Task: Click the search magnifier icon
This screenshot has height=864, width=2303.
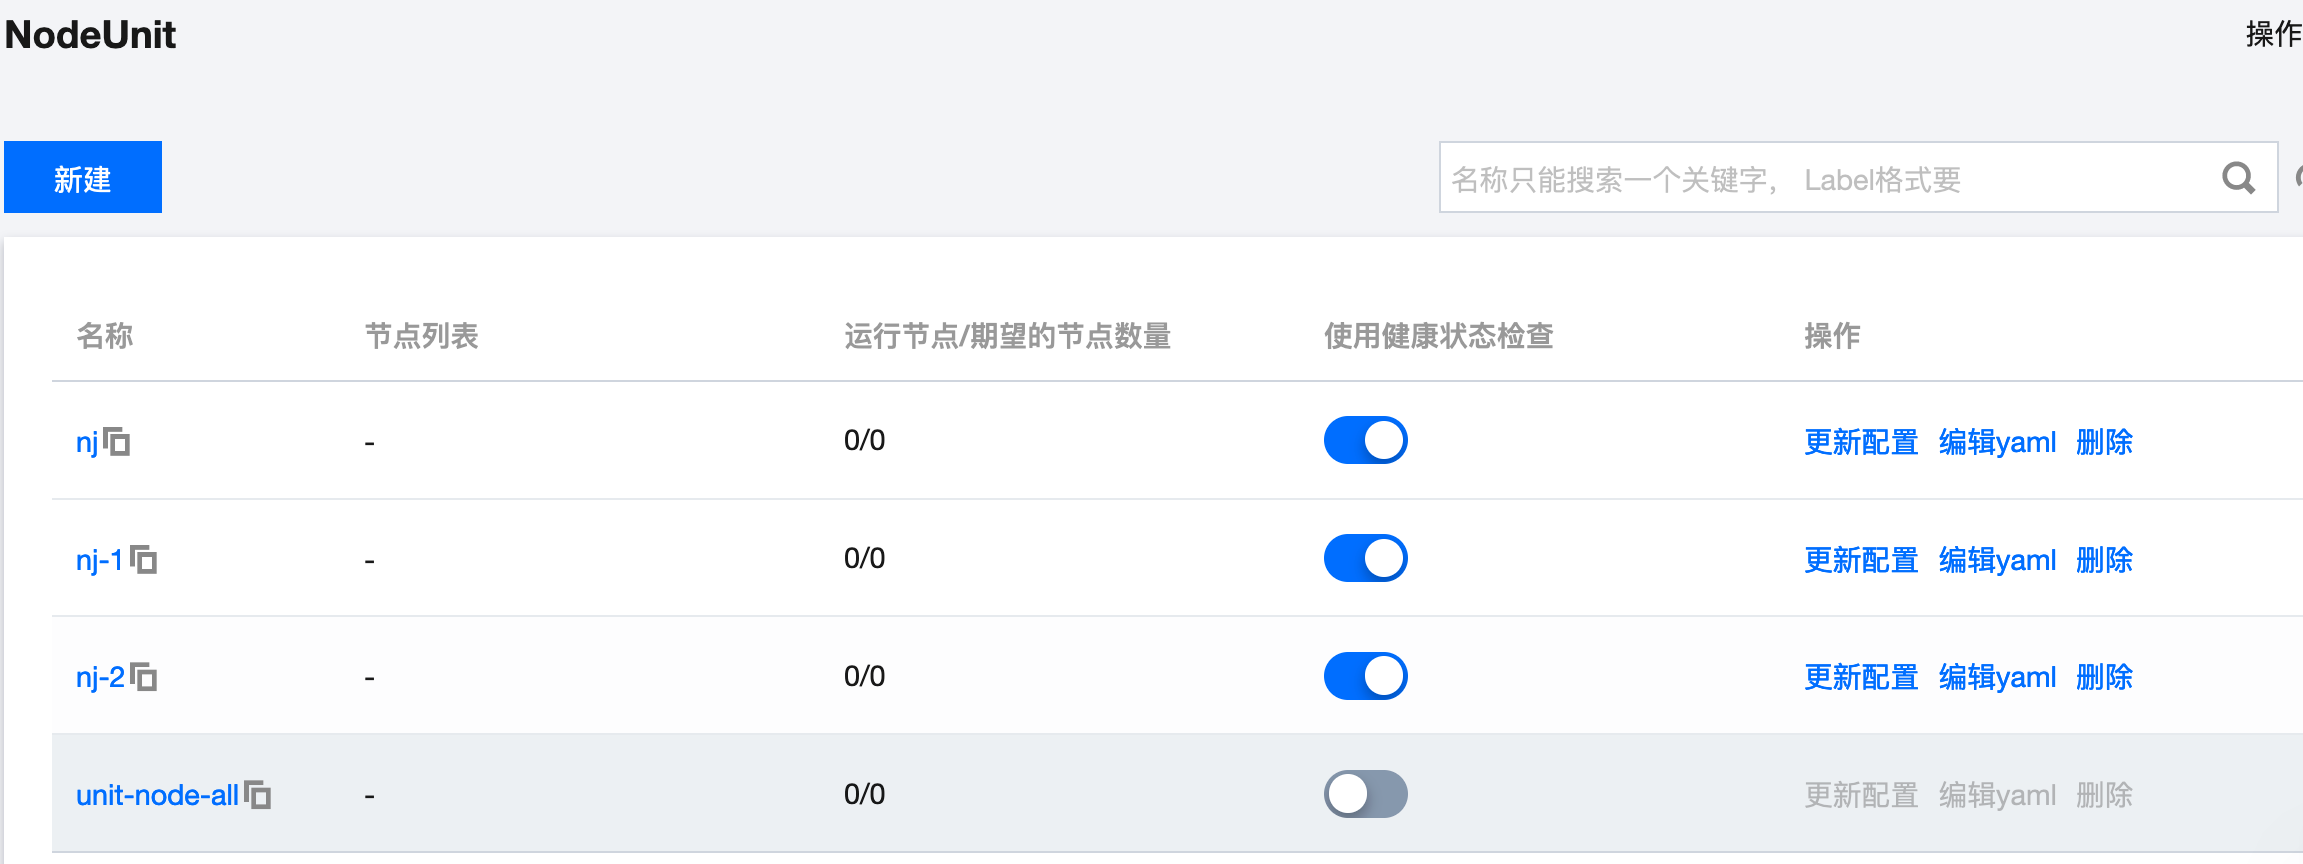Action: click(2238, 178)
